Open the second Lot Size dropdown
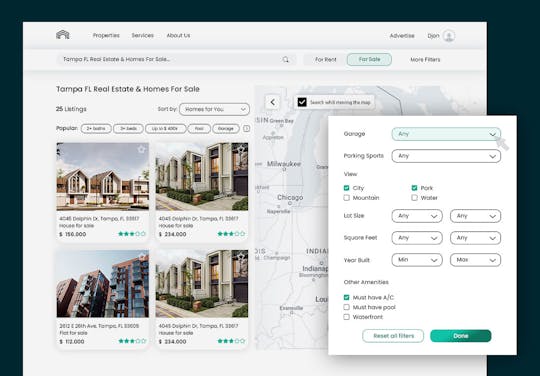540x376 pixels. pos(475,216)
